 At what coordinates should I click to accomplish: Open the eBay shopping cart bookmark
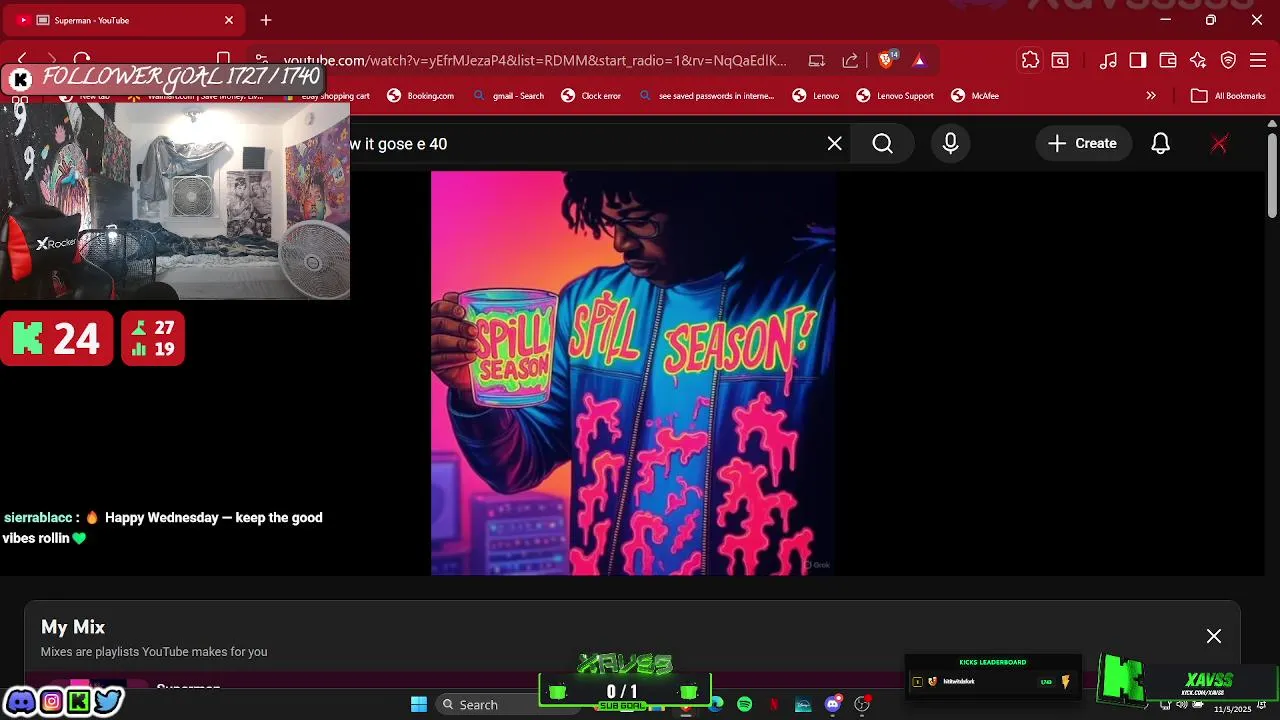click(326, 96)
